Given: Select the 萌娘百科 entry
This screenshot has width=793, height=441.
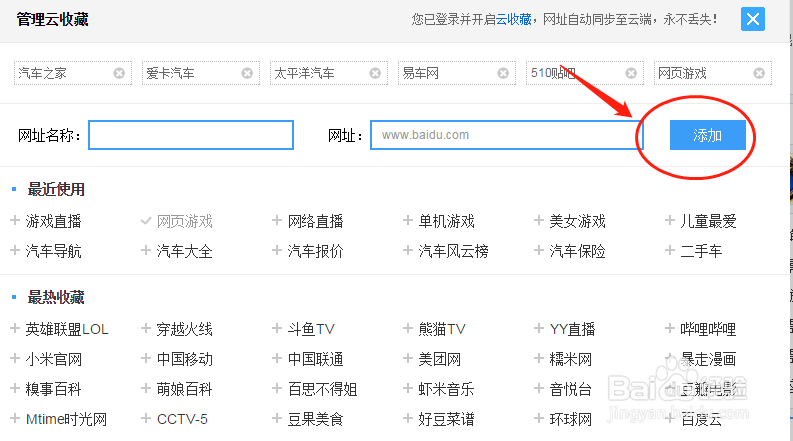Looking at the screenshot, I should [x=185, y=389].
